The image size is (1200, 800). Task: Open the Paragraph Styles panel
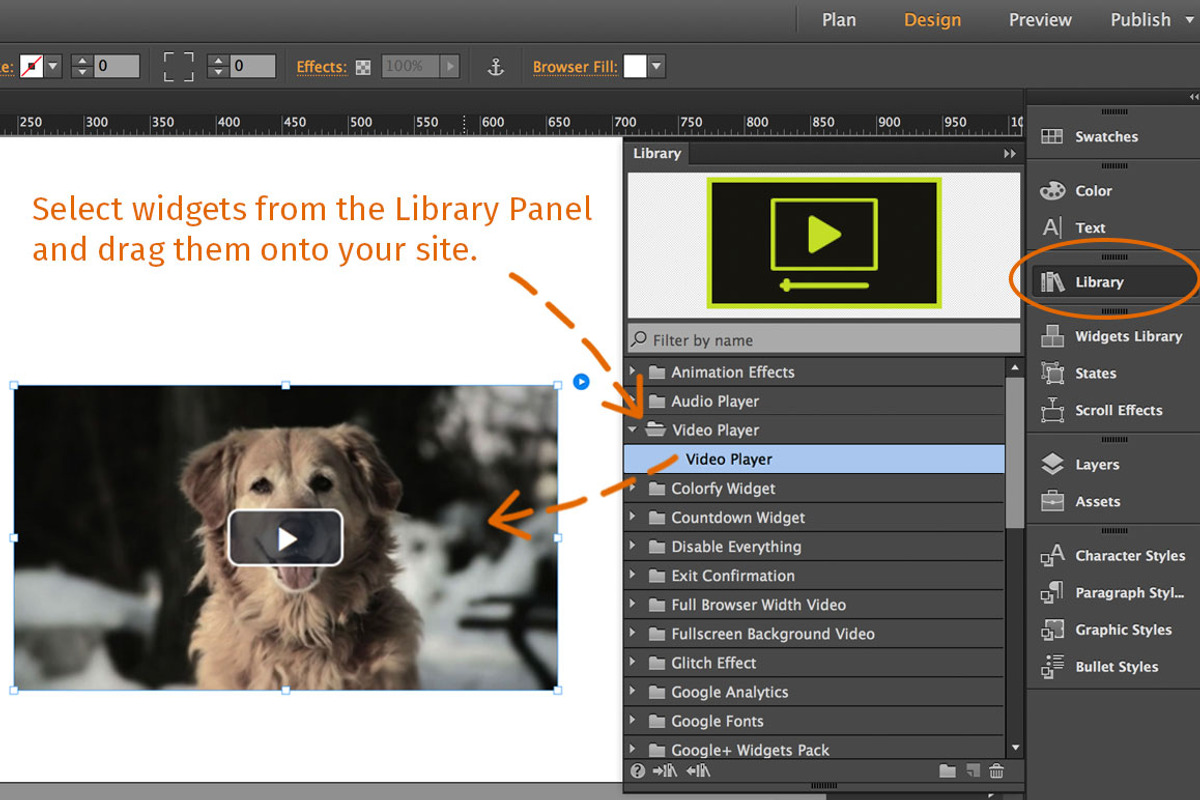click(x=1113, y=593)
